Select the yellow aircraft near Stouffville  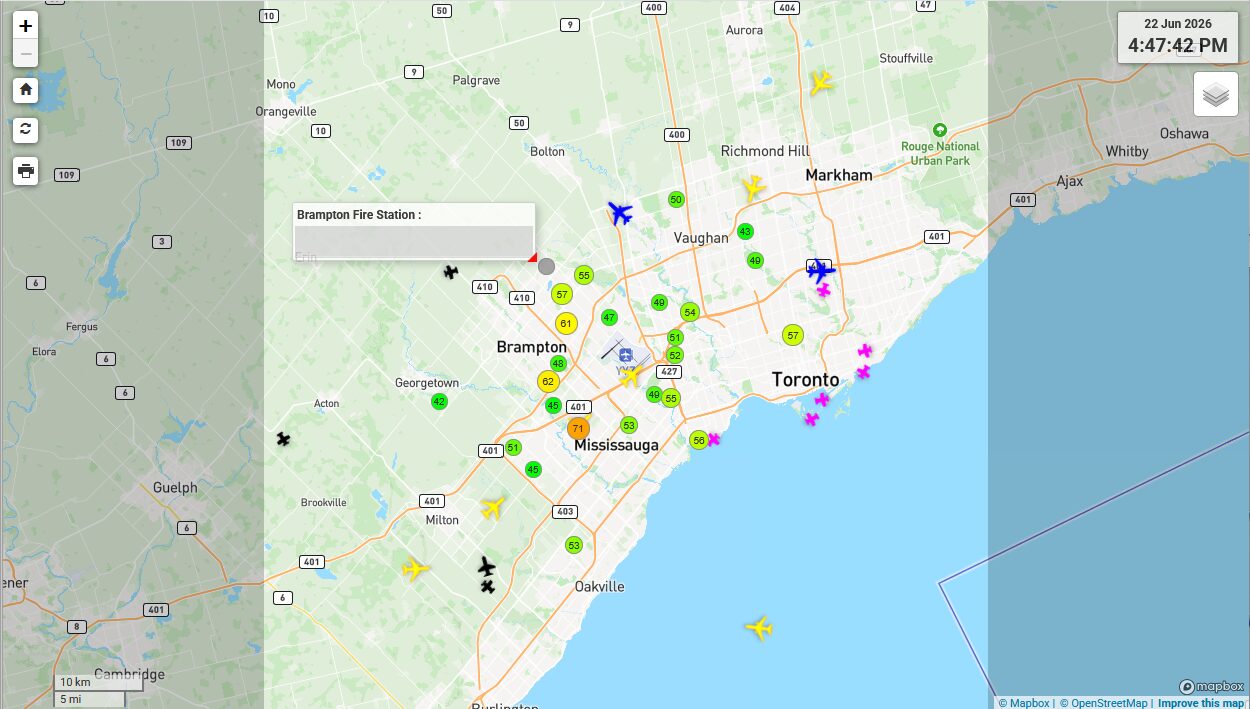click(x=821, y=82)
